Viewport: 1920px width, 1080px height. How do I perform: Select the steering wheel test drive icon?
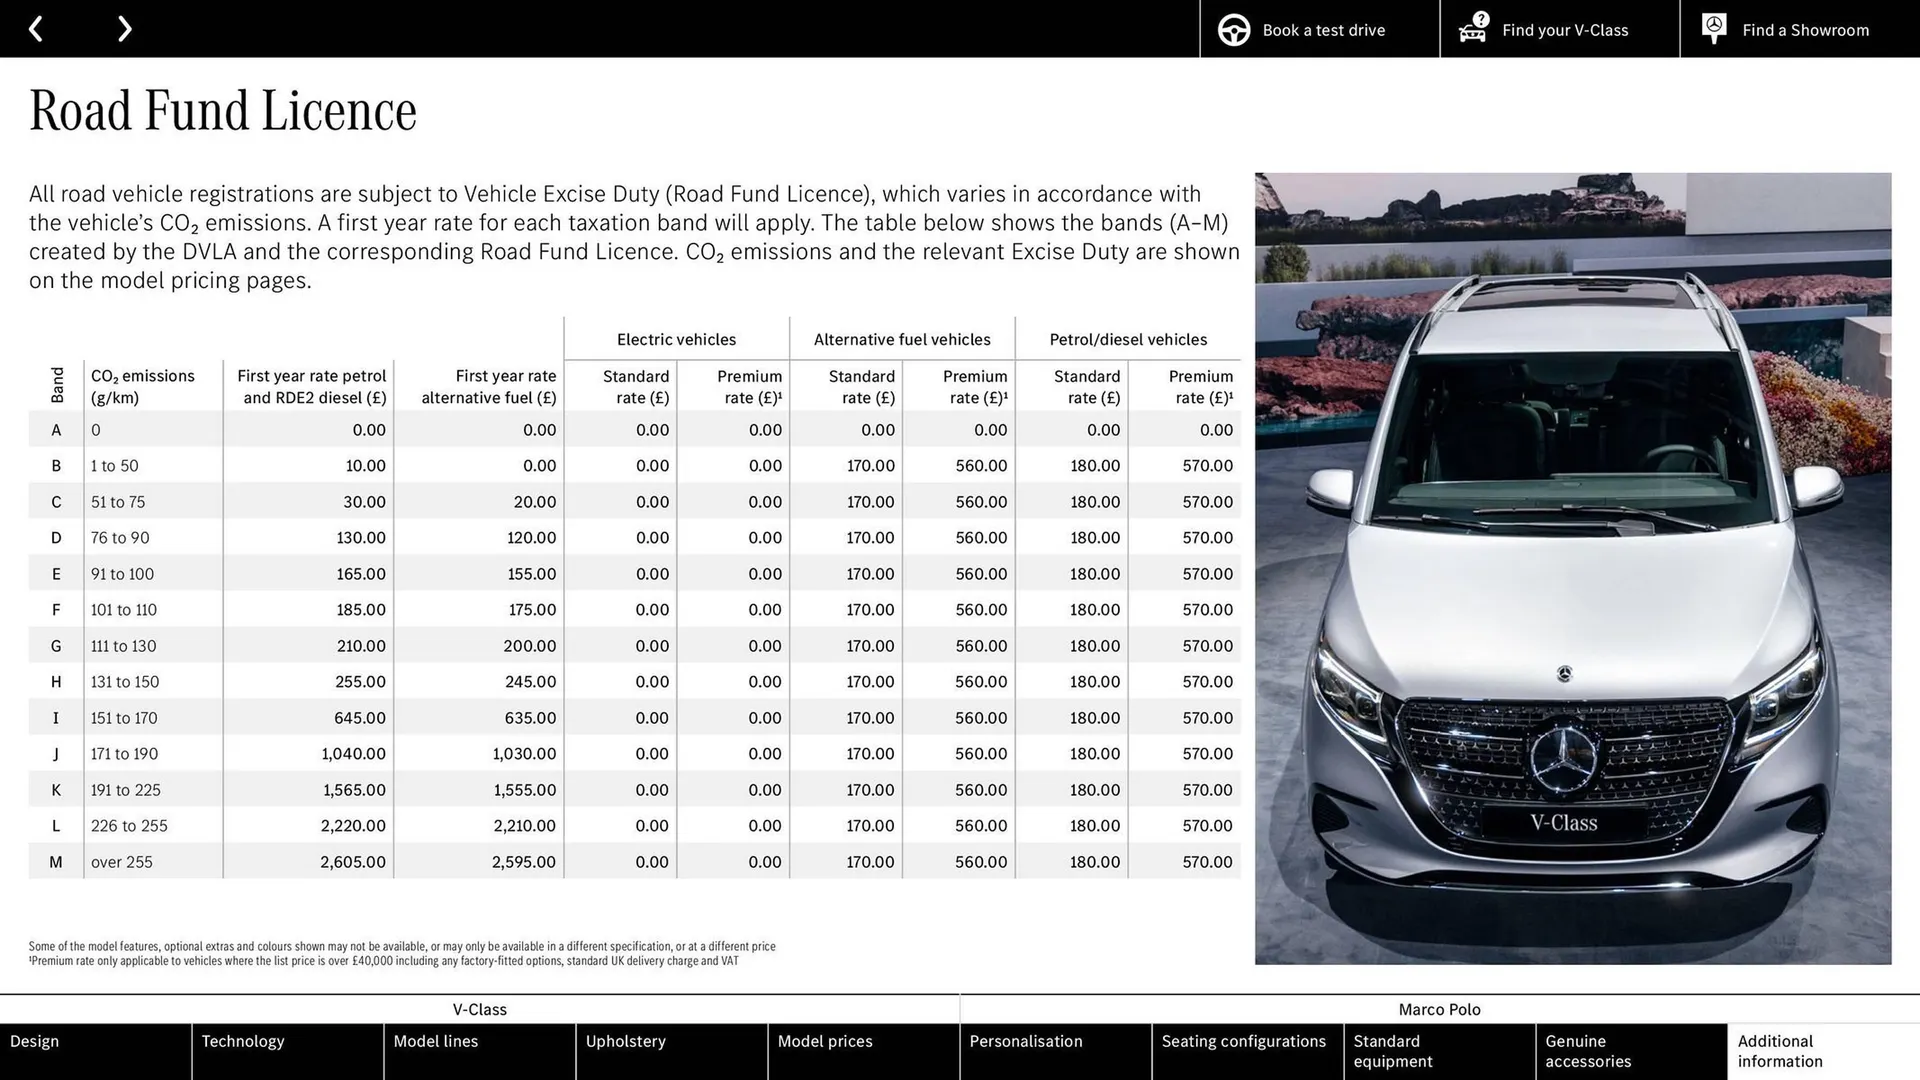point(1233,29)
